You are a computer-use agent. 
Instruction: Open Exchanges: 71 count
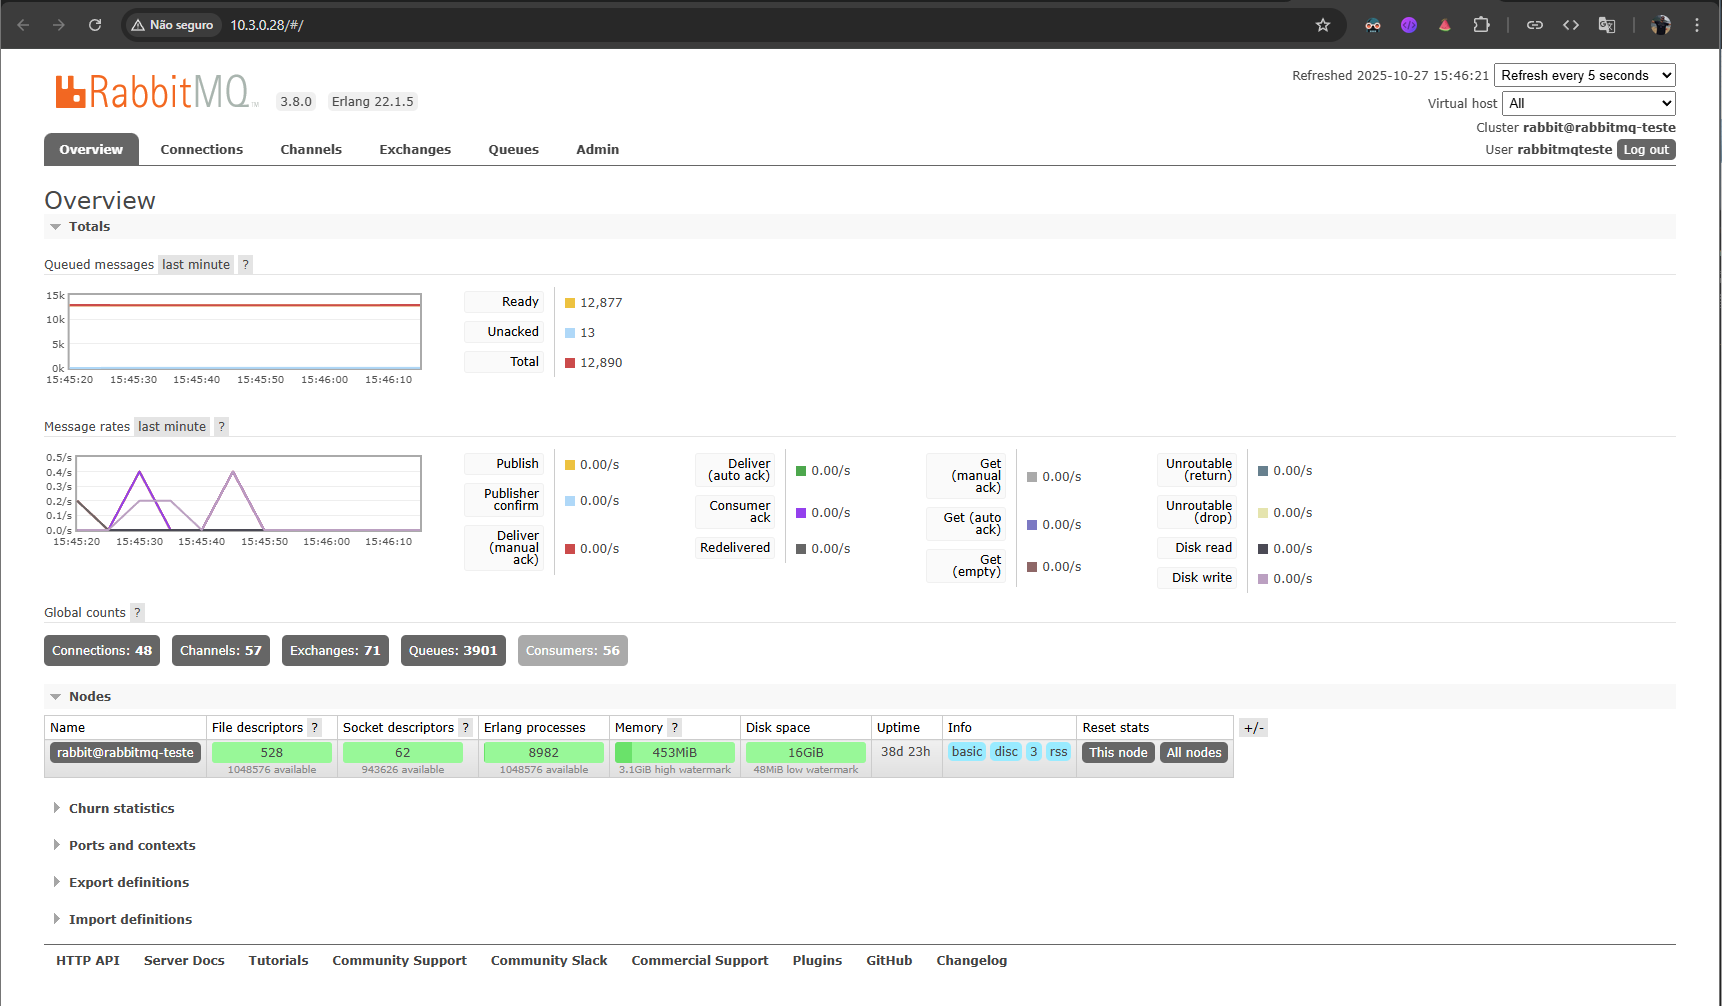(x=335, y=650)
